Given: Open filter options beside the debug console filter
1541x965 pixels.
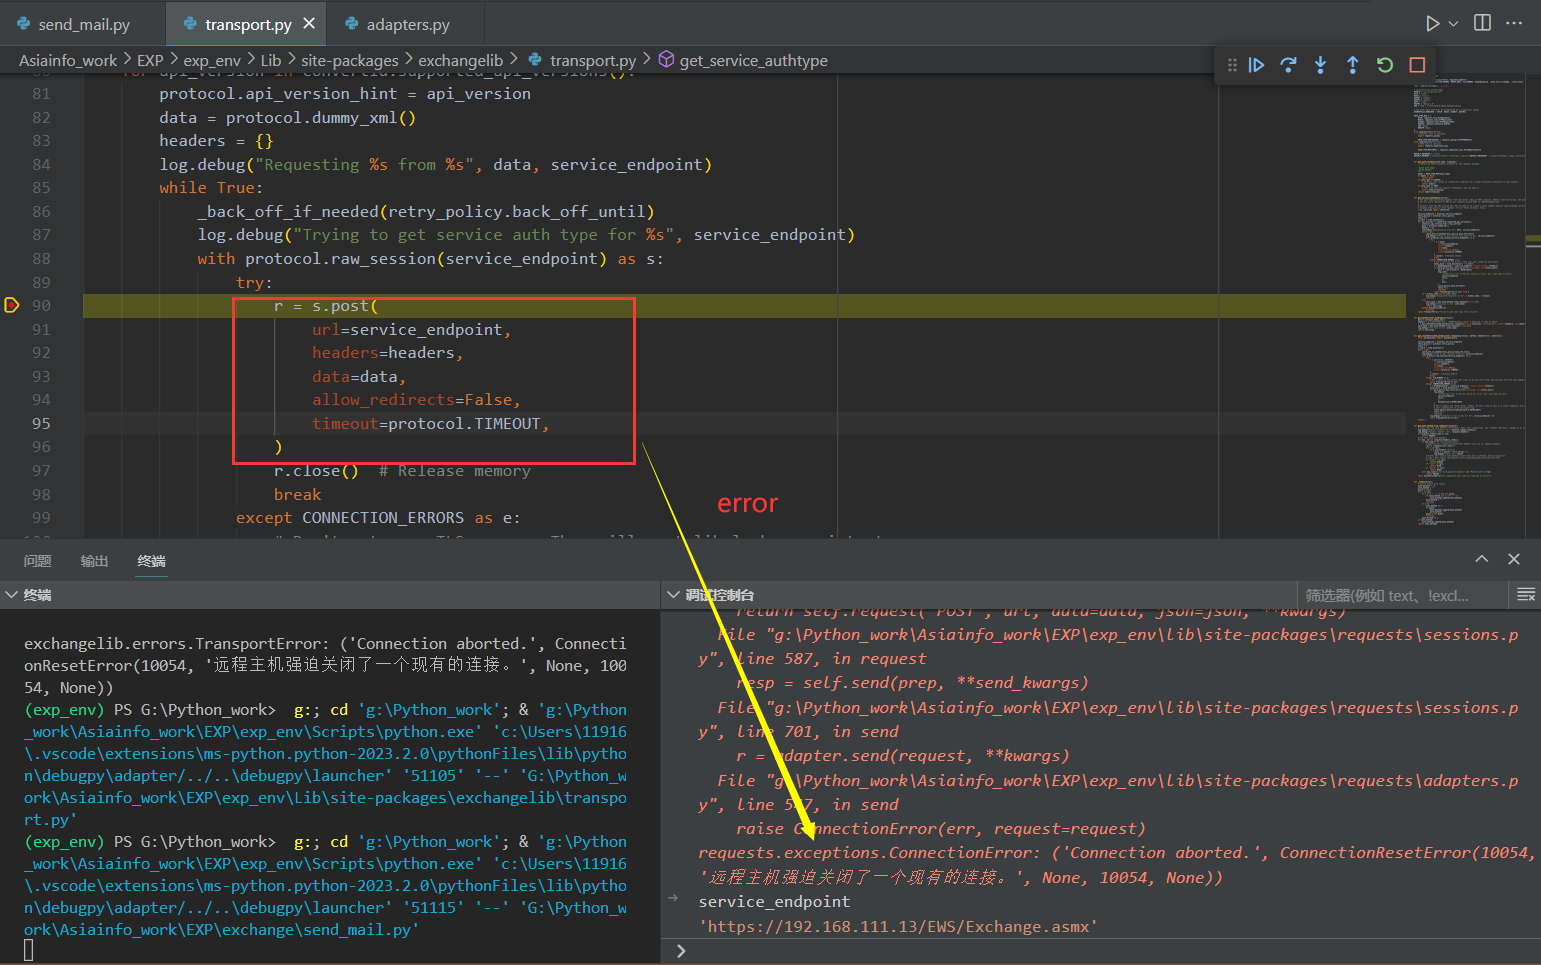Looking at the screenshot, I should click(x=1526, y=594).
